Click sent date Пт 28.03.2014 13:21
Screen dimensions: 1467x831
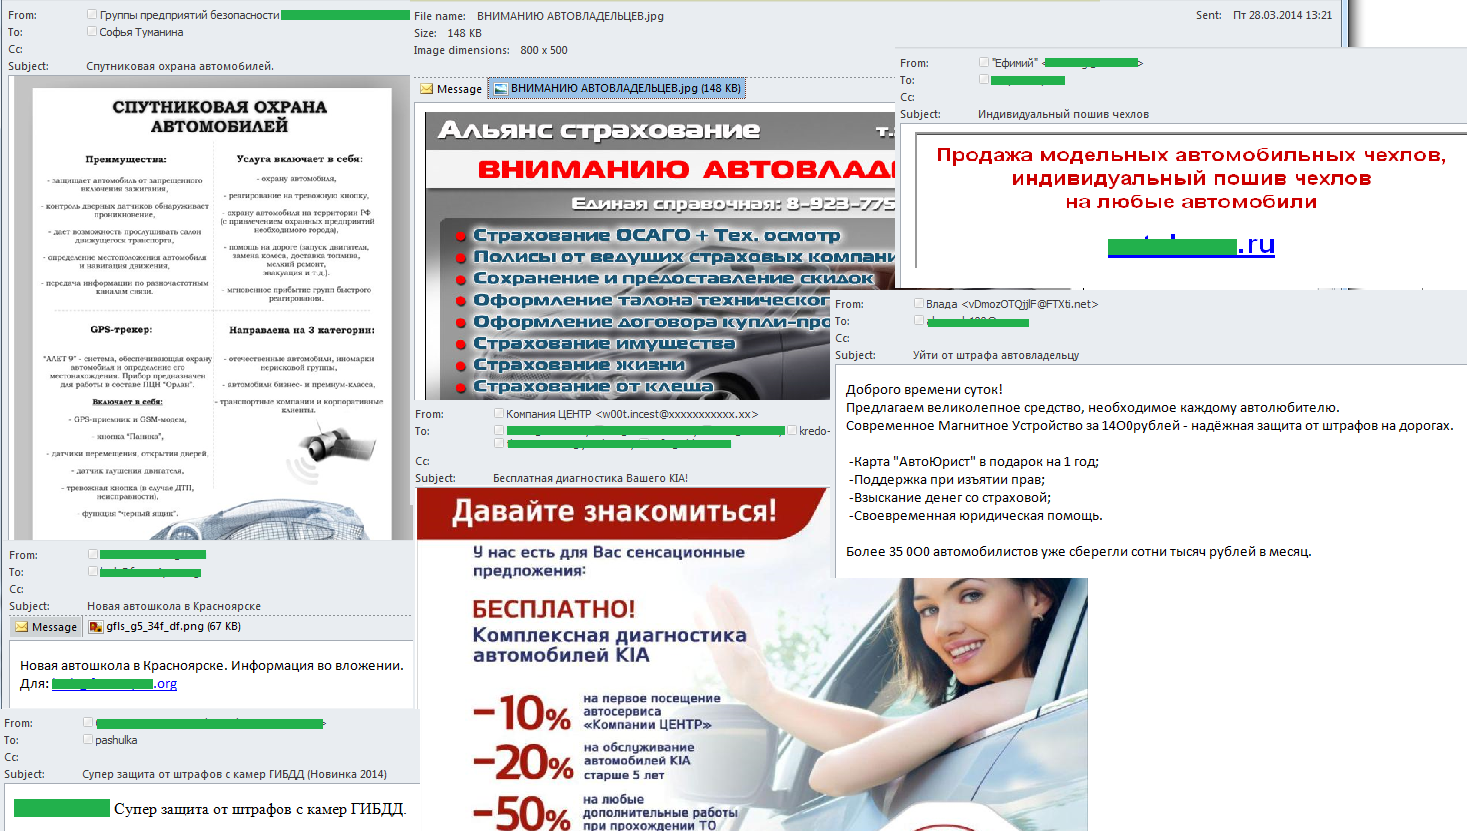click(1282, 15)
